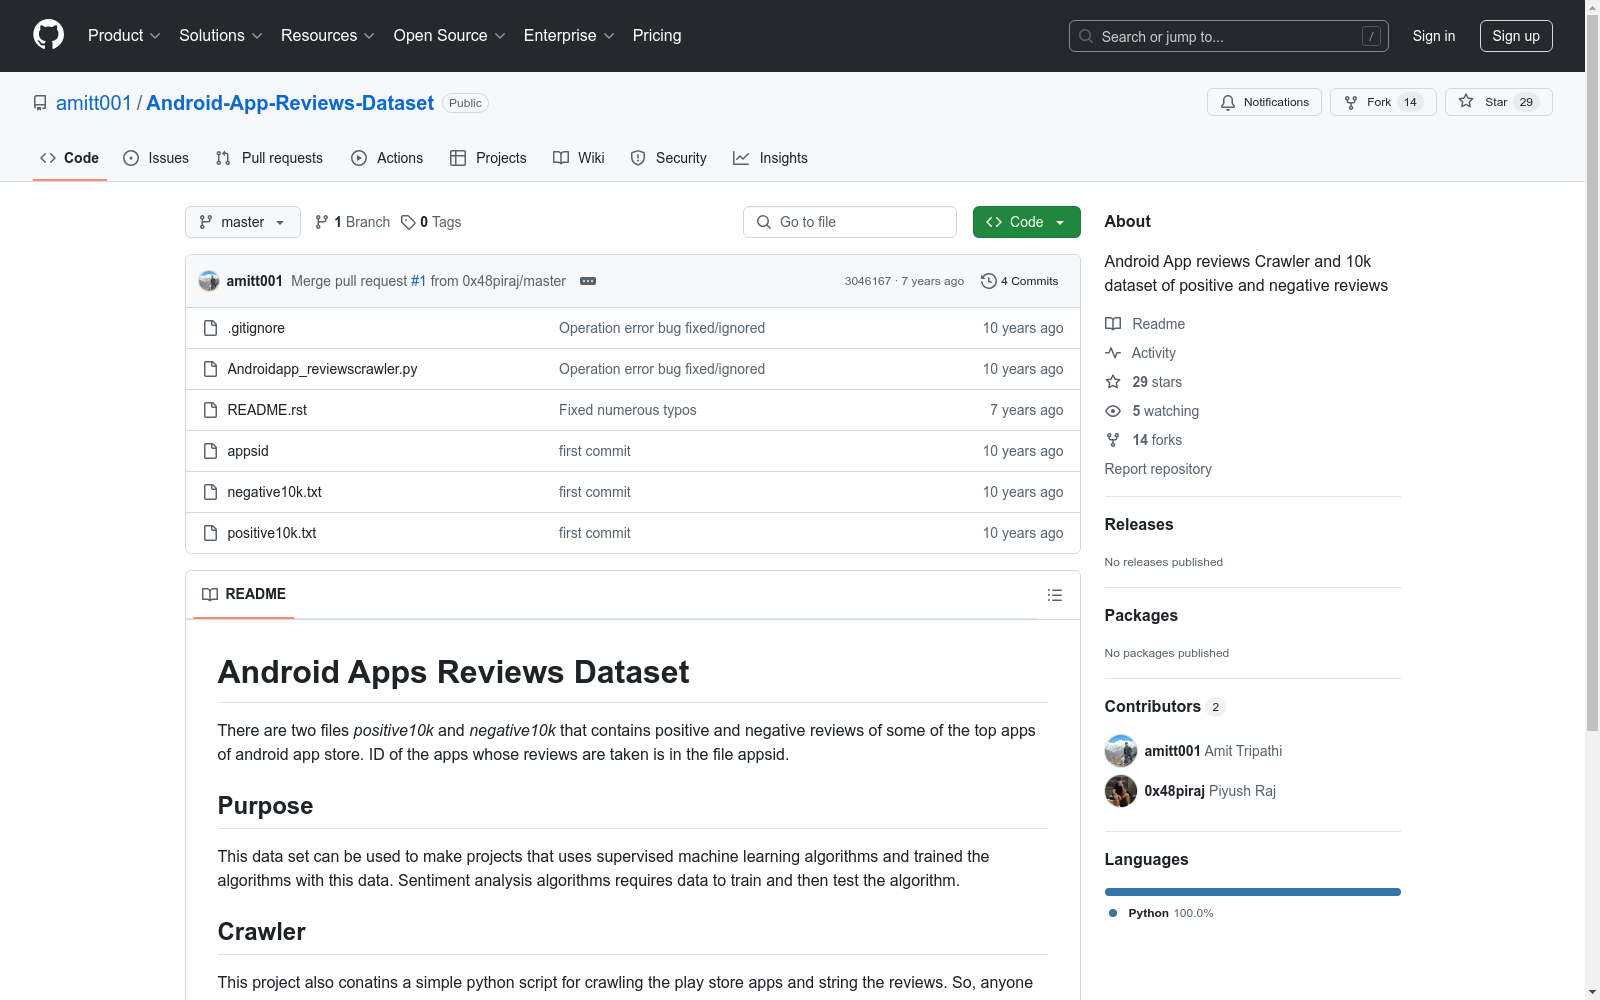Expand the Enterprise menu
The width and height of the screenshot is (1600, 1000).
pyautogui.click(x=569, y=36)
